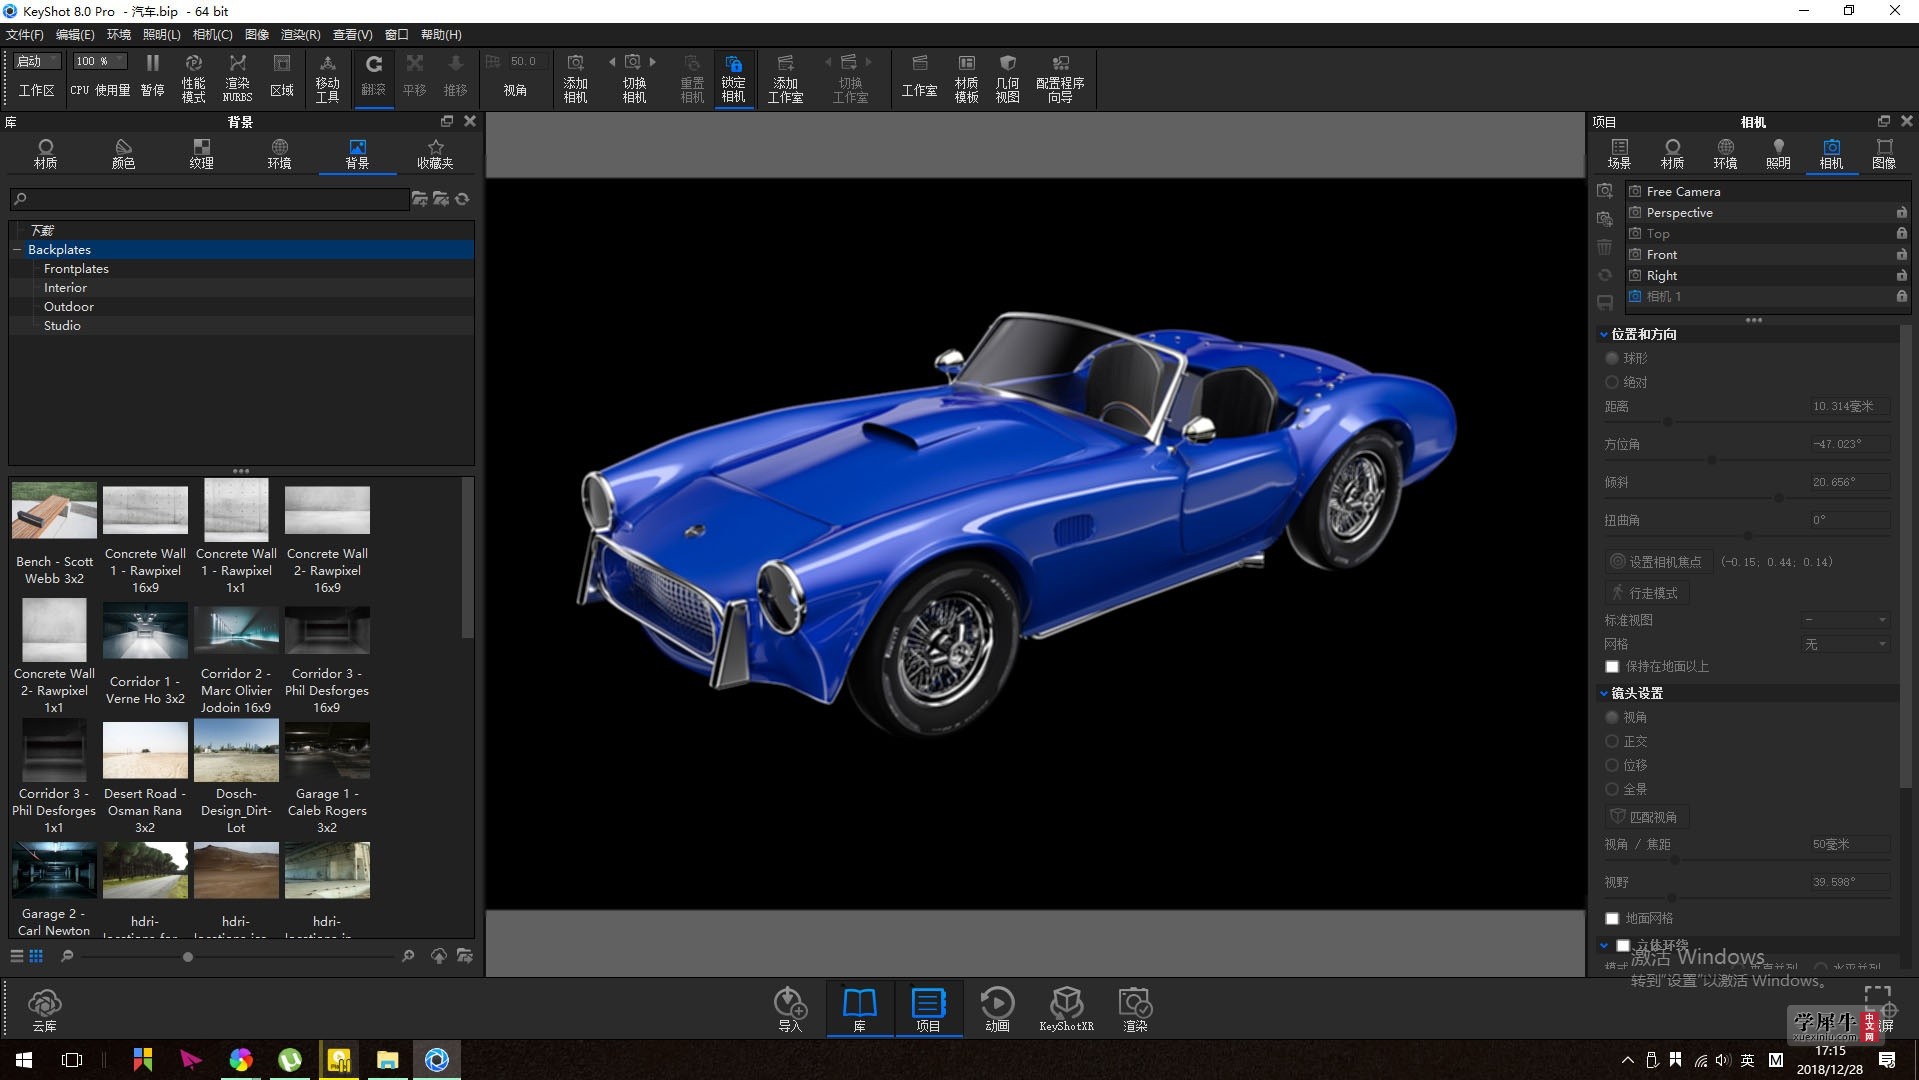1919x1080 pixels.
Task: Open the Studios window icon
Action: (x=919, y=75)
